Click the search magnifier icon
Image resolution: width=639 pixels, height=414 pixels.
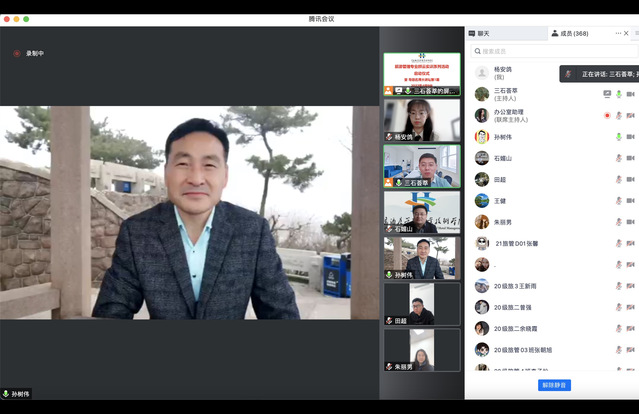[478, 51]
